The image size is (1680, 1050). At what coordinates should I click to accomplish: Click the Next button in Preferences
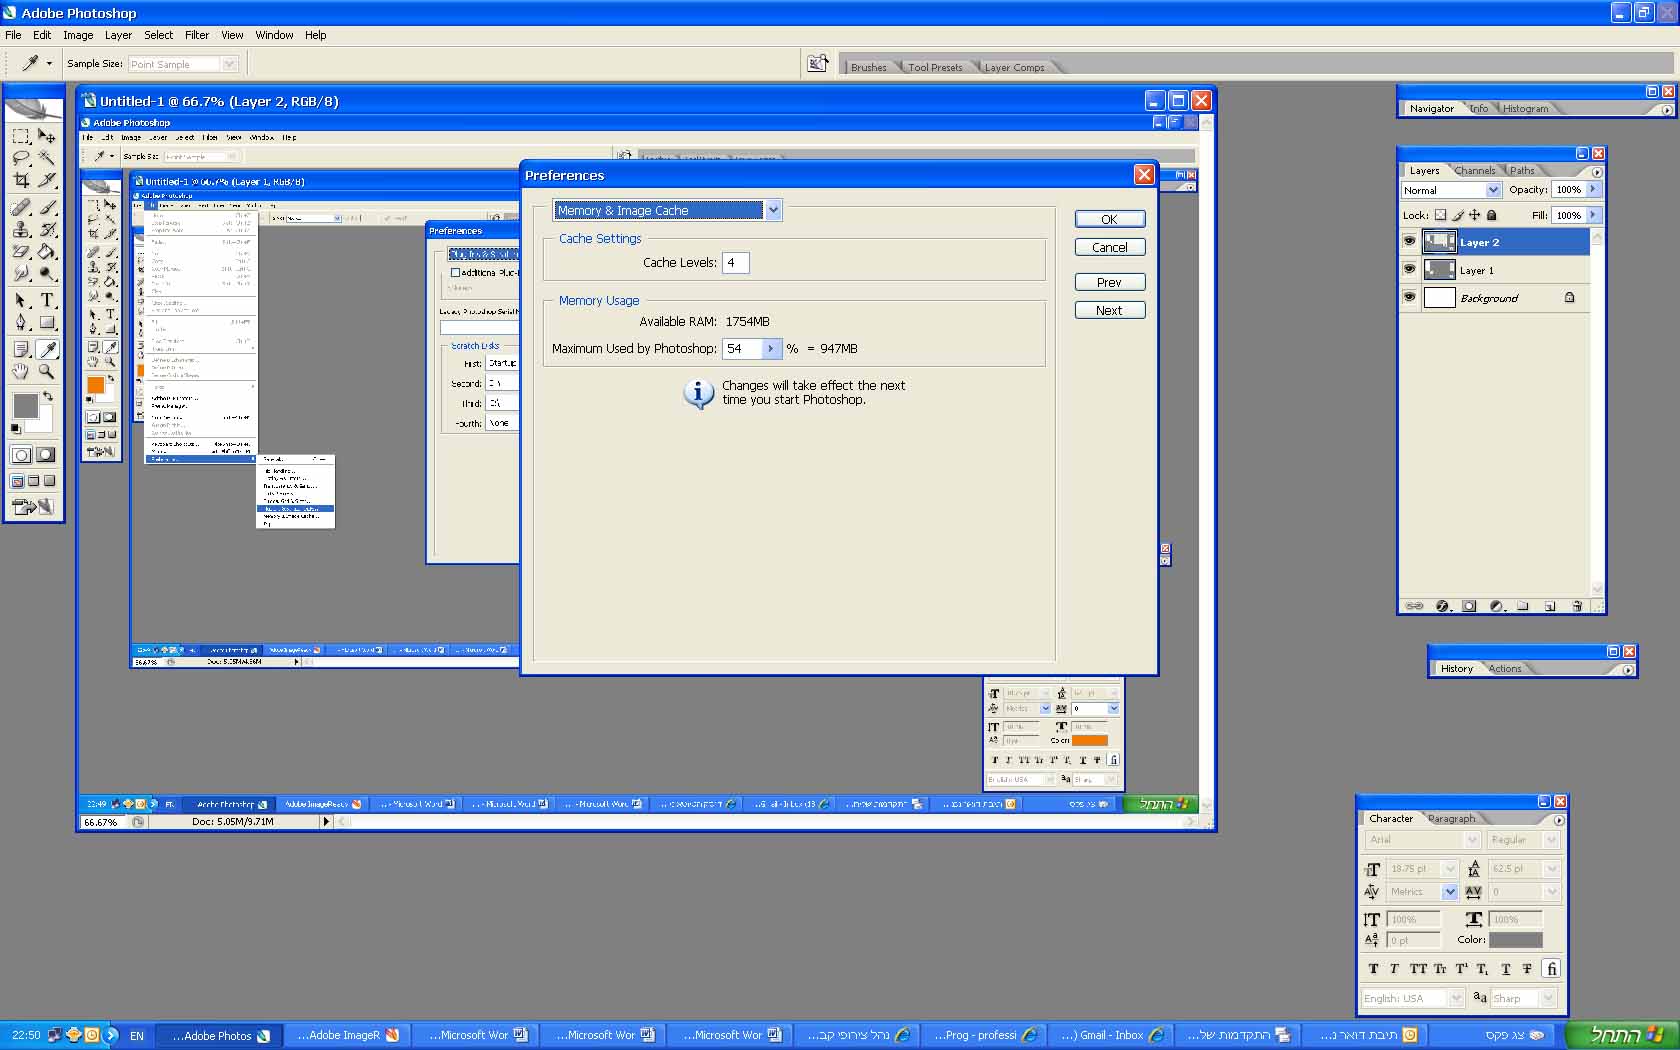1110,311
